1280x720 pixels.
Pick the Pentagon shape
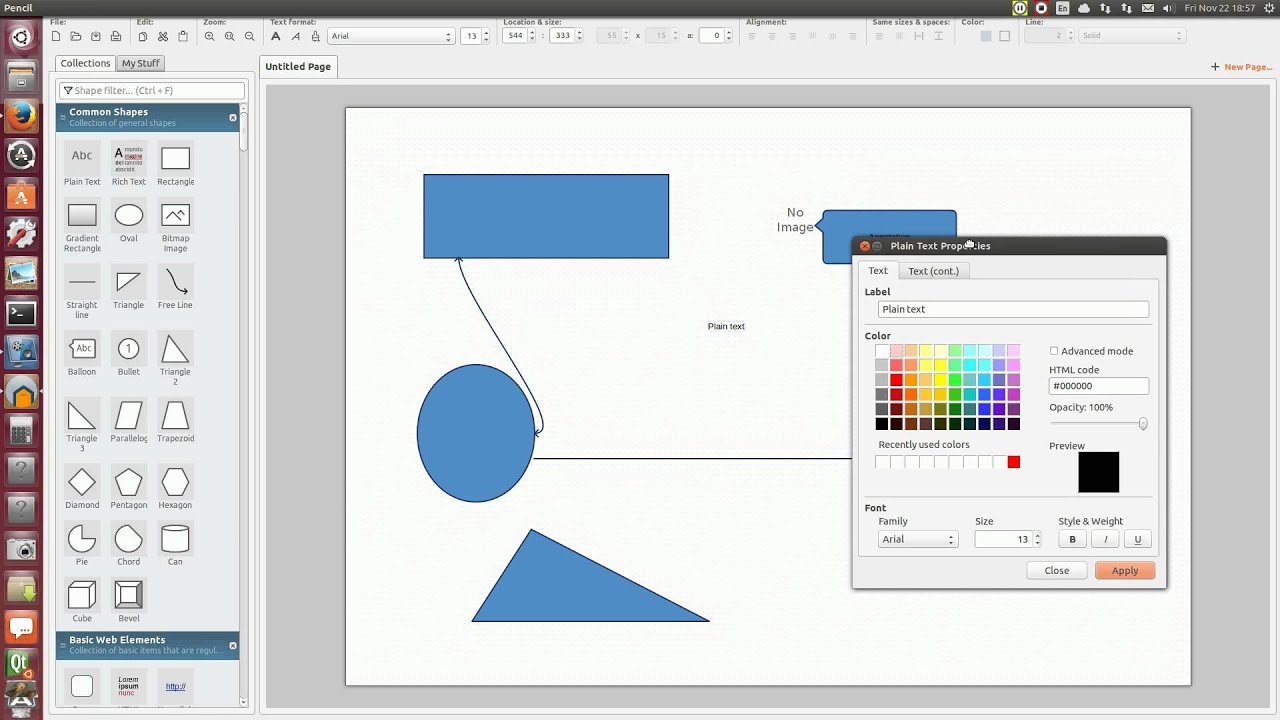click(128, 488)
